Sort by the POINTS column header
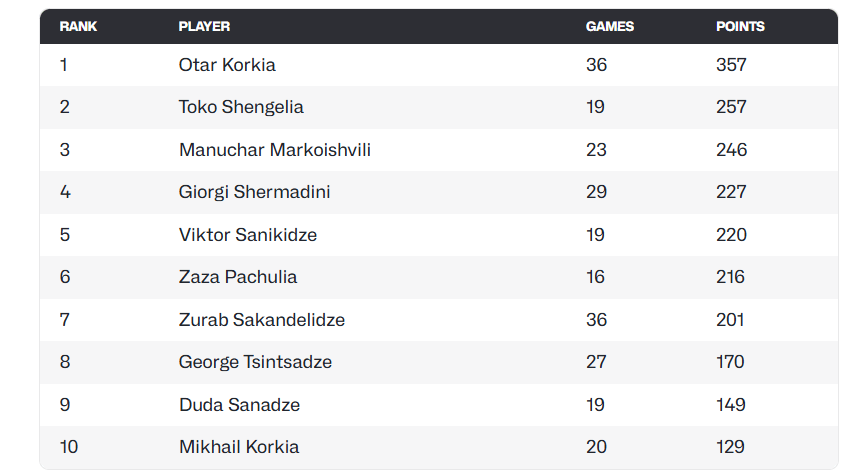The image size is (854, 476). click(x=740, y=27)
